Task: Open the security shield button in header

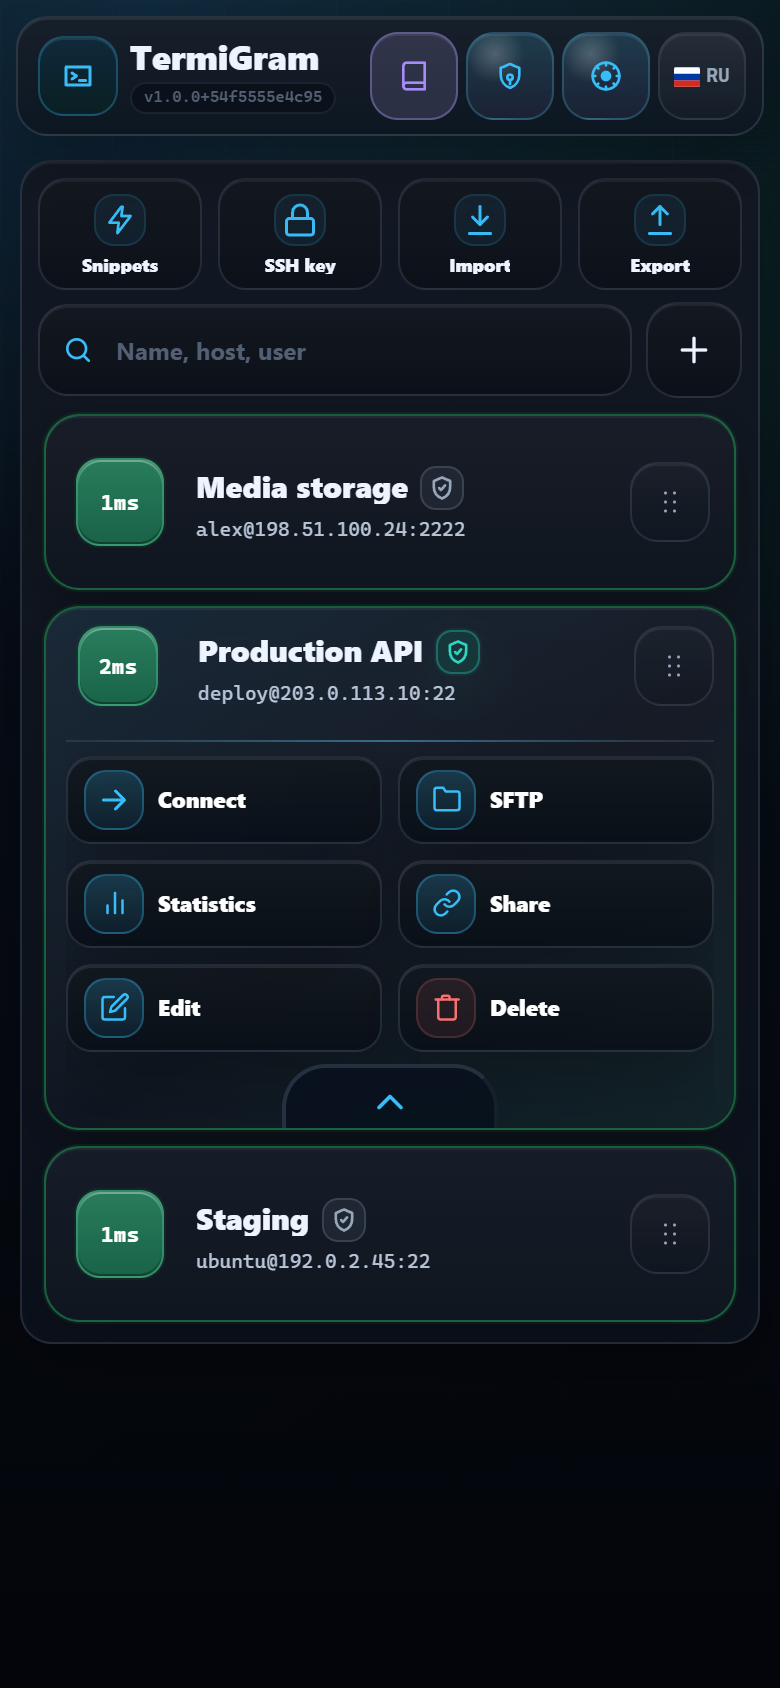Action: point(510,76)
